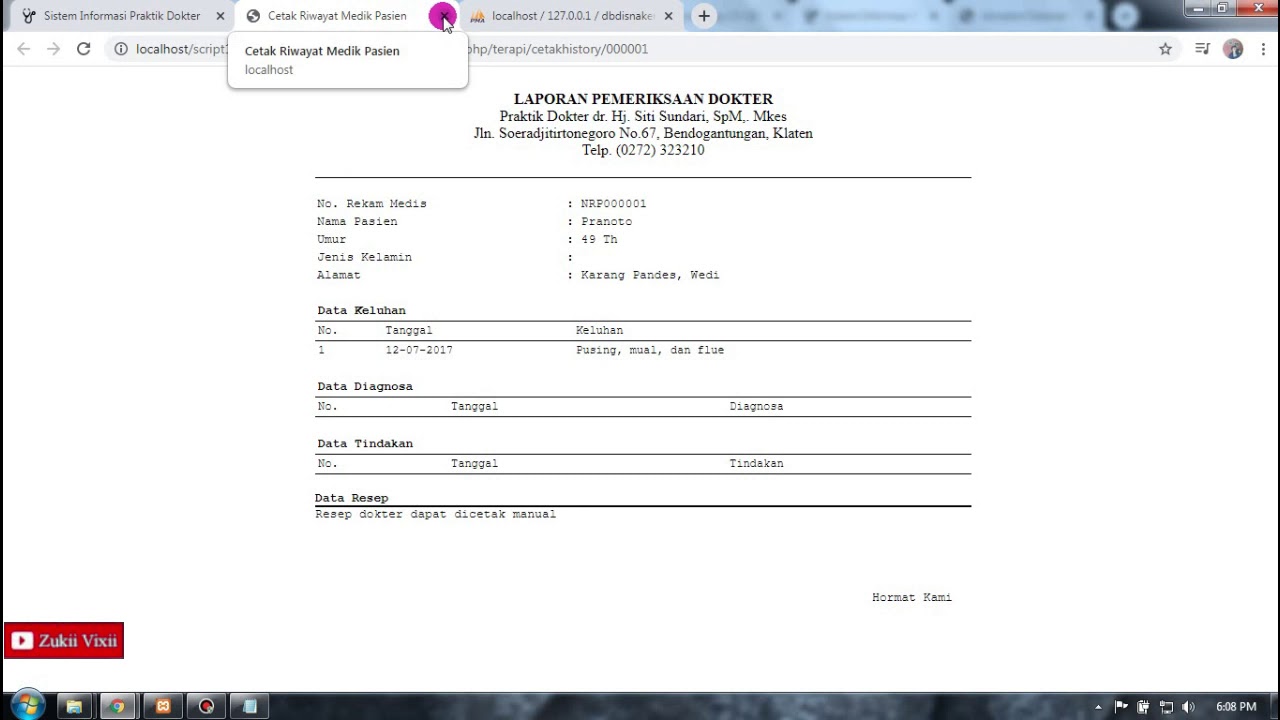Click the 6:08 PM clock
The width and height of the screenshot is (1280, 720).
pos(1236,707)
